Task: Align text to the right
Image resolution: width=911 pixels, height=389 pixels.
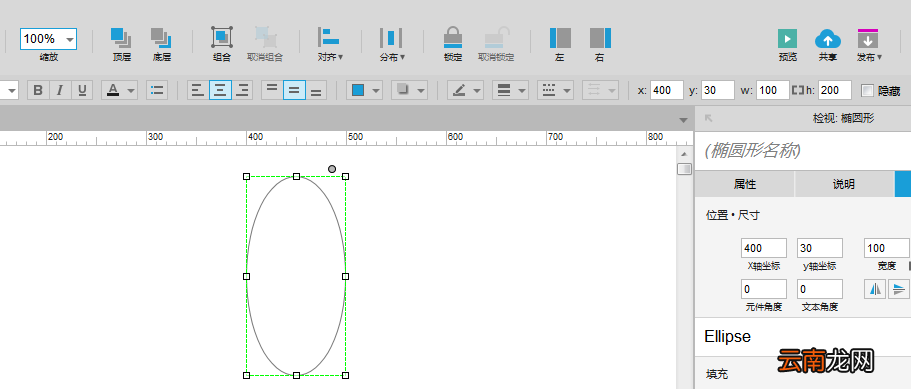Action: tap(242, 90)
